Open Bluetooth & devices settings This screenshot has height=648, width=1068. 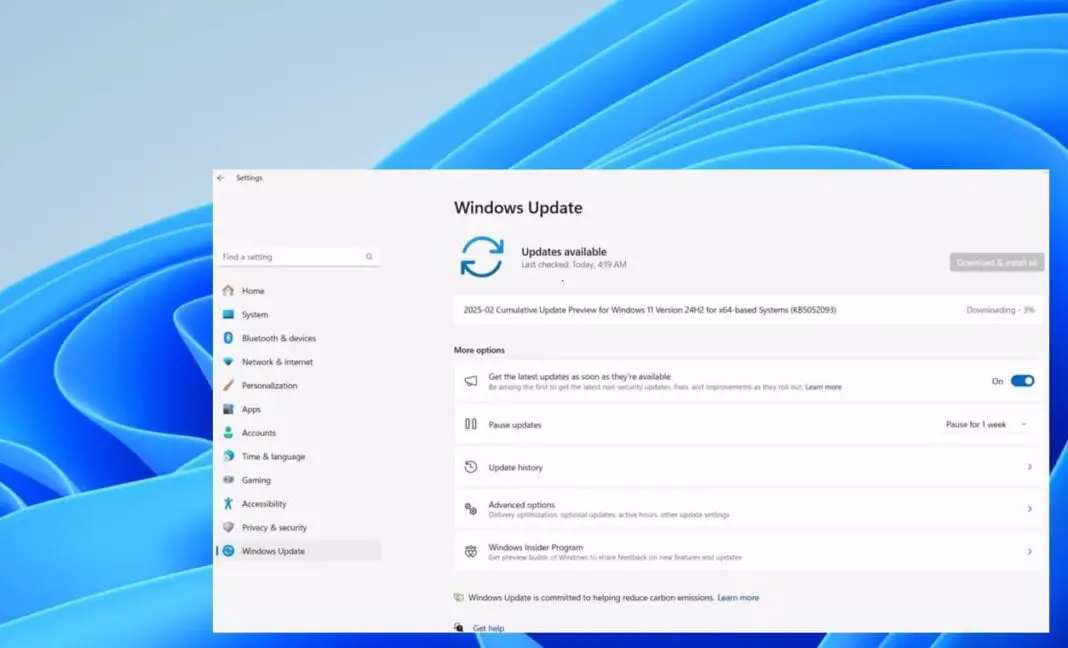[x=280, y=338]
